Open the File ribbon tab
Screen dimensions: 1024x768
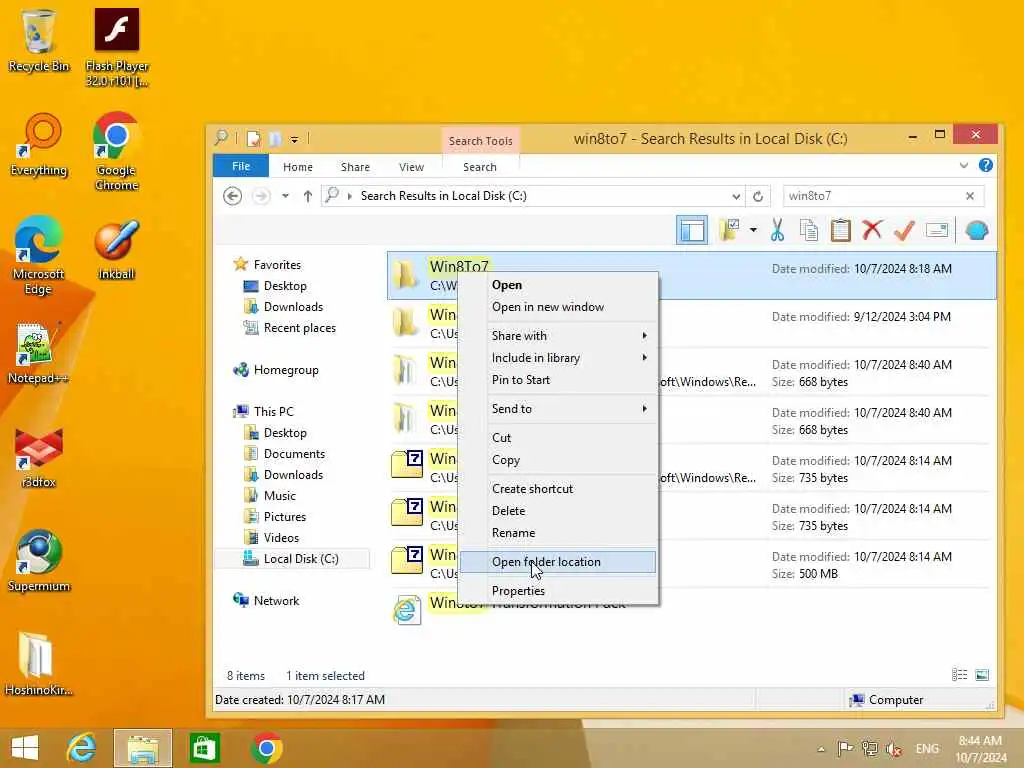241,167
